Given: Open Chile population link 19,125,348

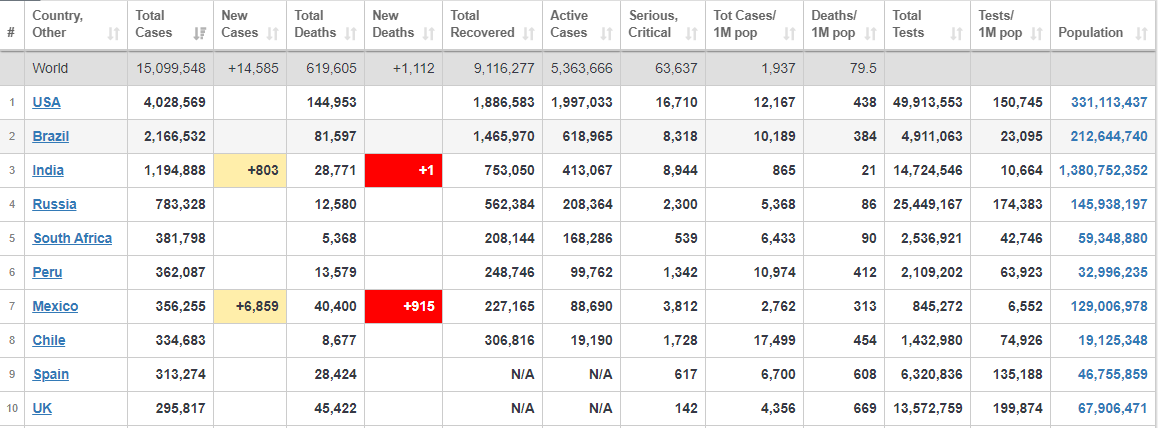Looking at the screenshot, I should (x=1113, y=340).
